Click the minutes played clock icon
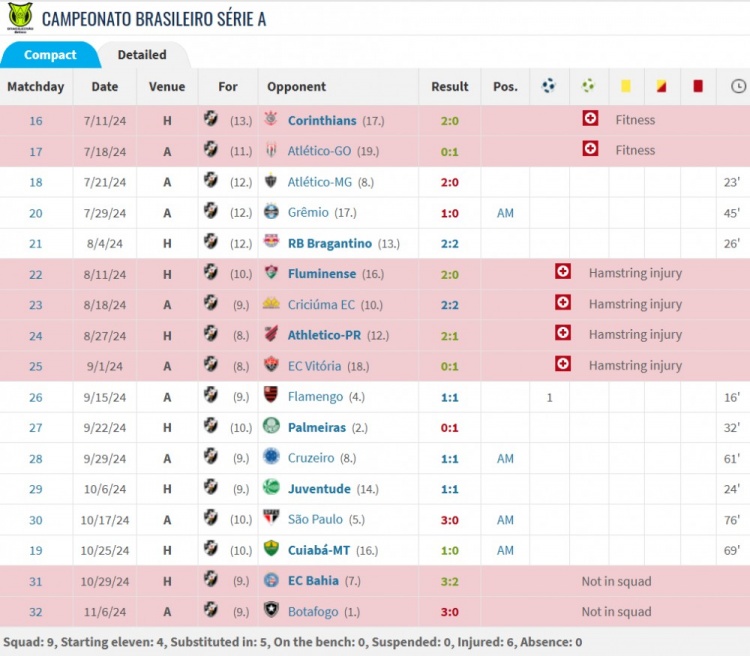The image size is (750, 656). 738,87
